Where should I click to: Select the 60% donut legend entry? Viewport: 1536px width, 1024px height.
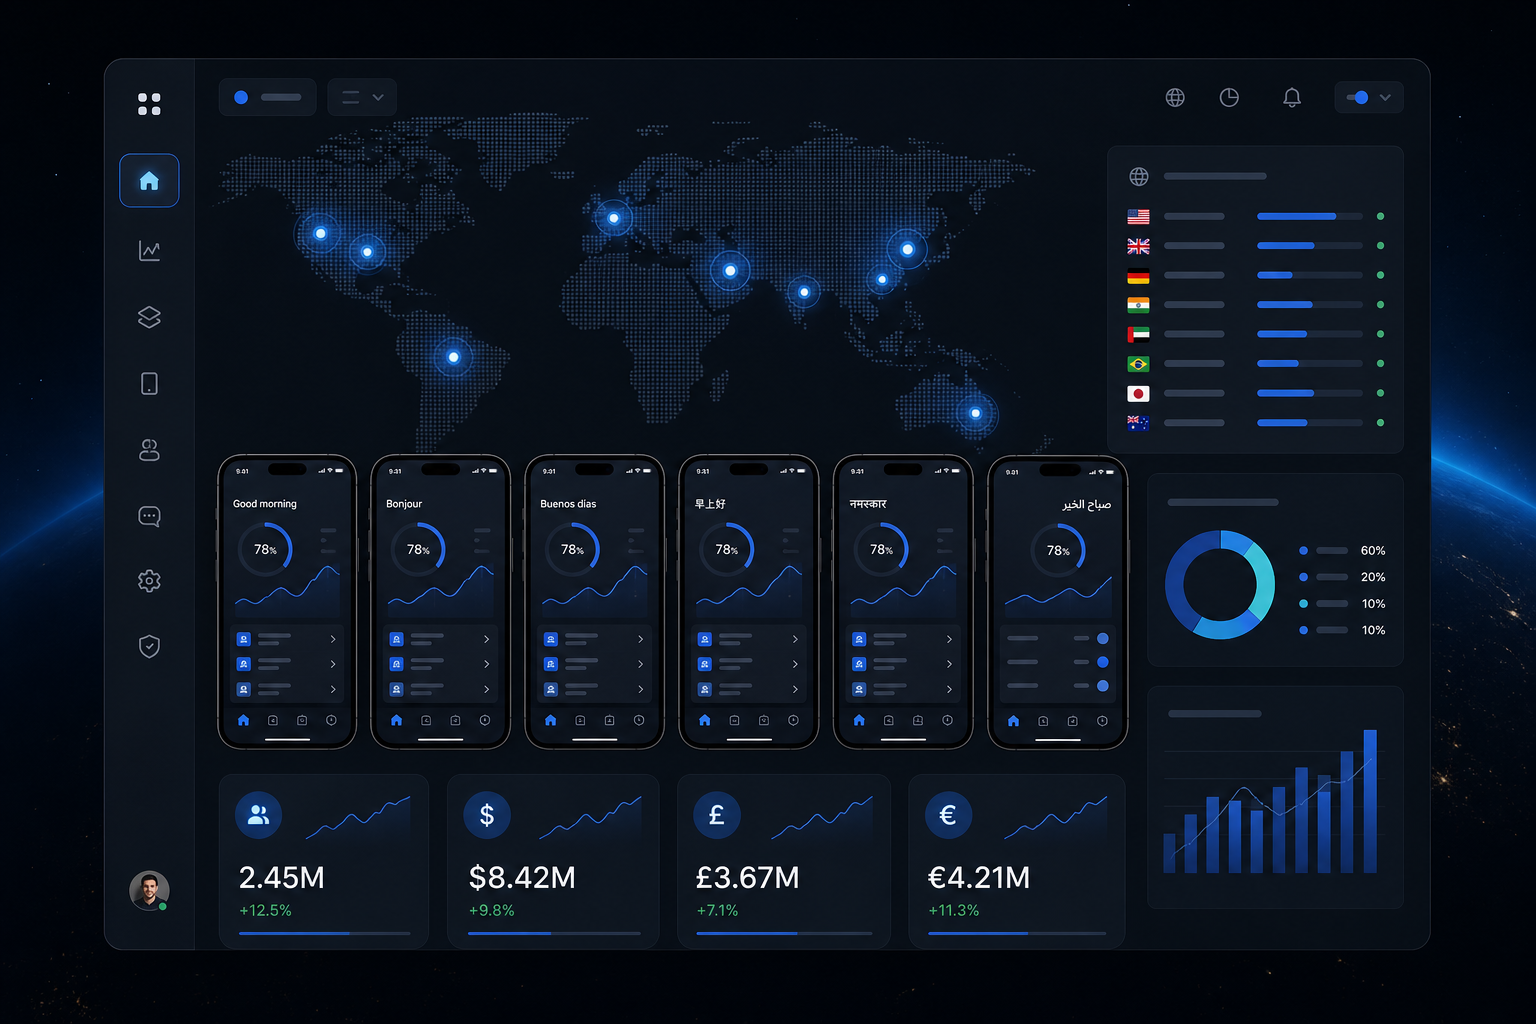tap(1342, 551)
